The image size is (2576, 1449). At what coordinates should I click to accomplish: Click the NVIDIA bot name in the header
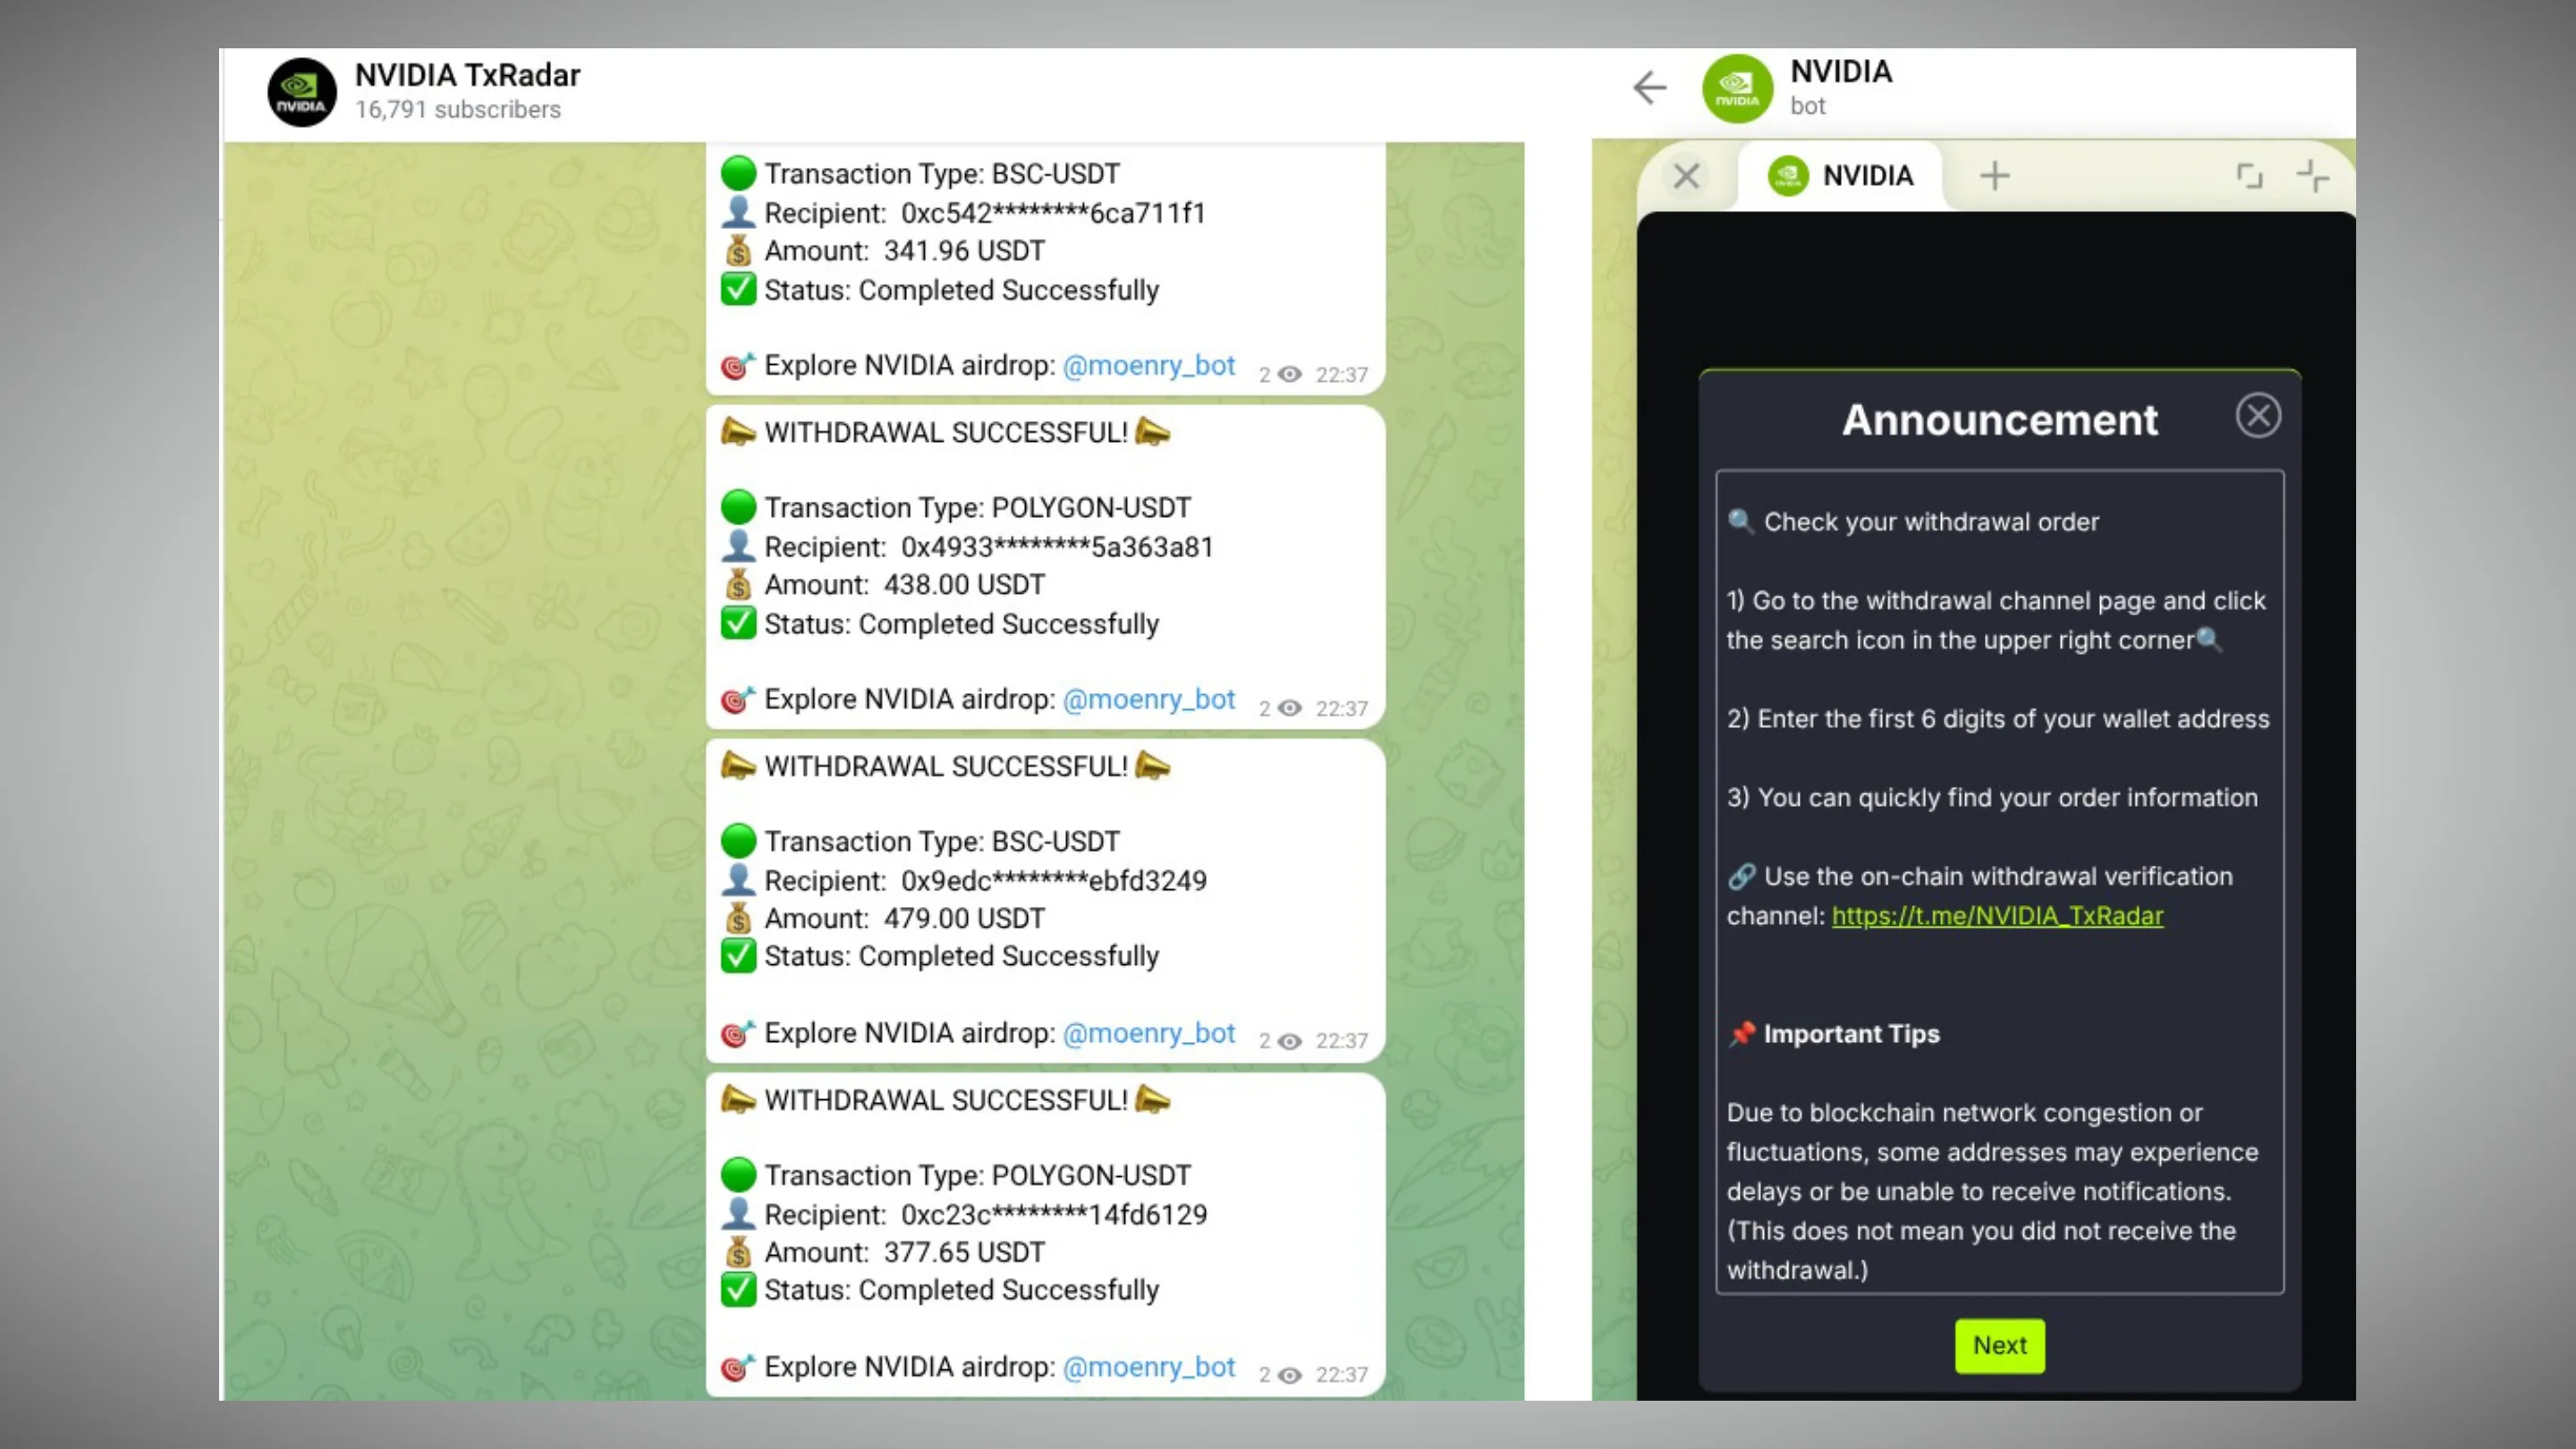pyautogui.click(x=1841, y=71)
